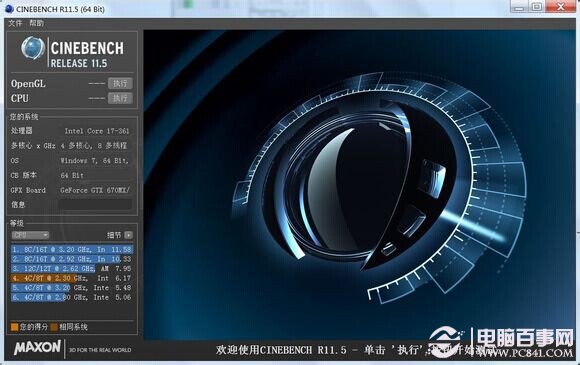This screenshot has width=580, height=365.
Task: Run the CPU test with 执行
Action: [120, 98]
